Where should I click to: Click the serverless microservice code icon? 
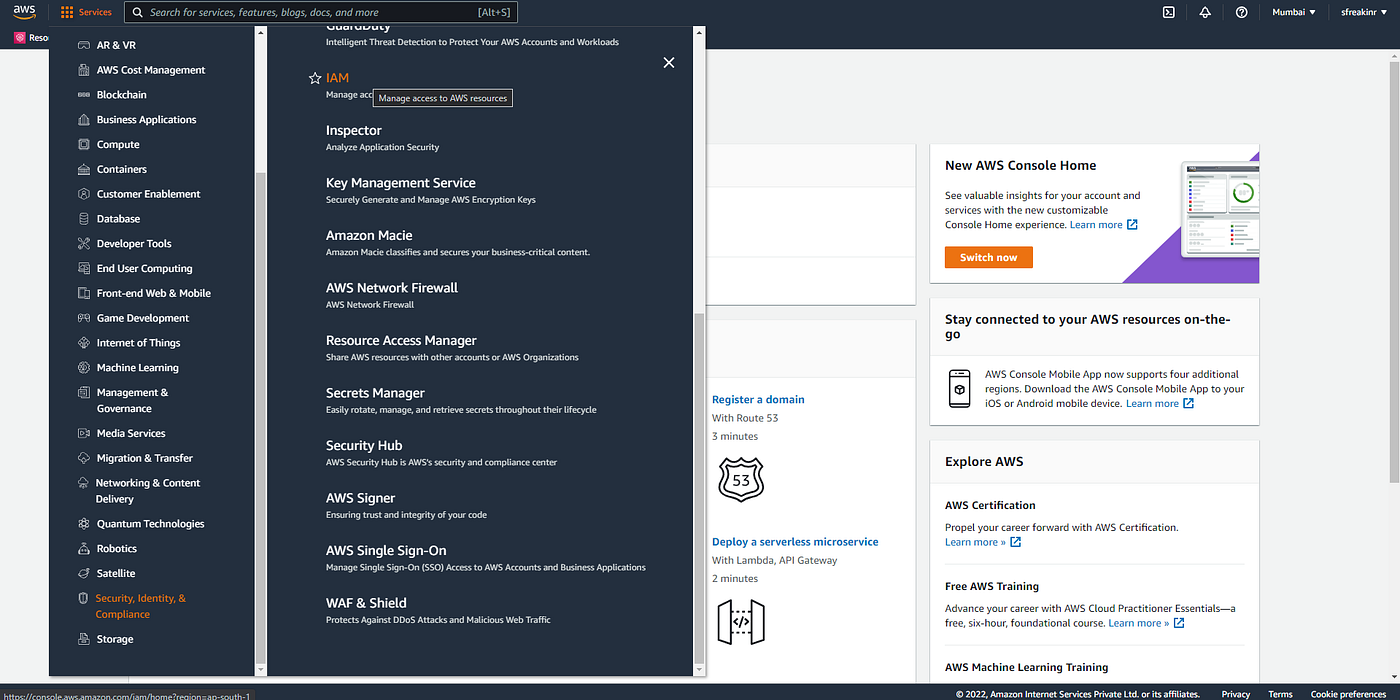tap(741, 622)
